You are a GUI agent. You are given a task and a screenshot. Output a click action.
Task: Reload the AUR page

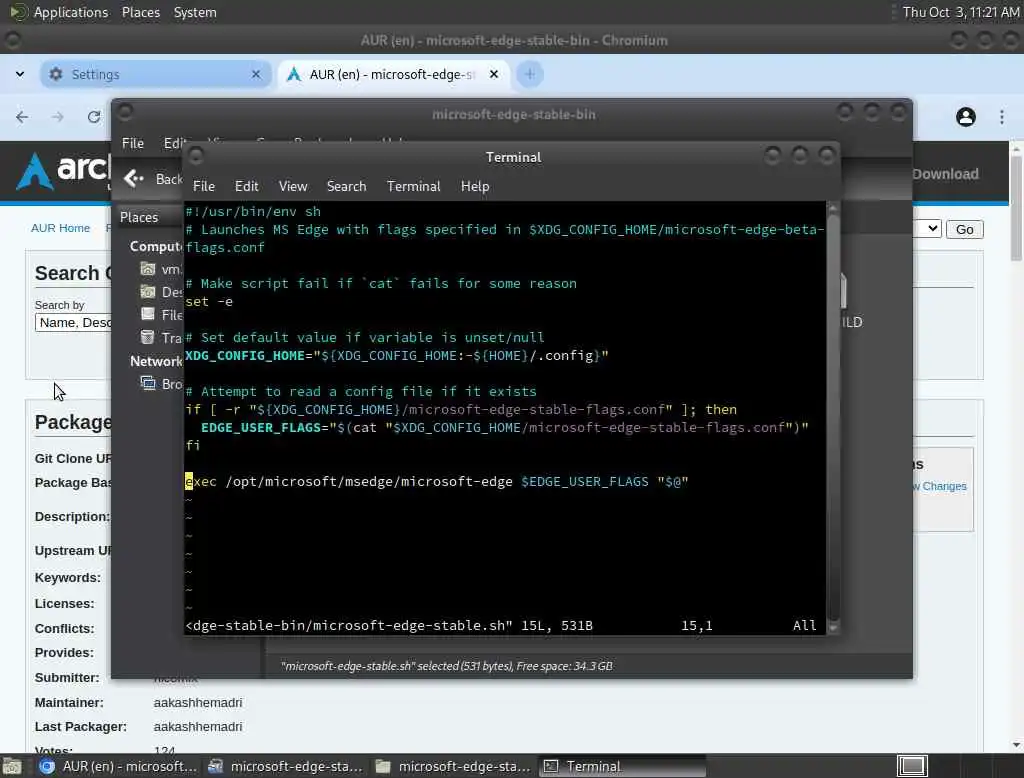(93, 117)
